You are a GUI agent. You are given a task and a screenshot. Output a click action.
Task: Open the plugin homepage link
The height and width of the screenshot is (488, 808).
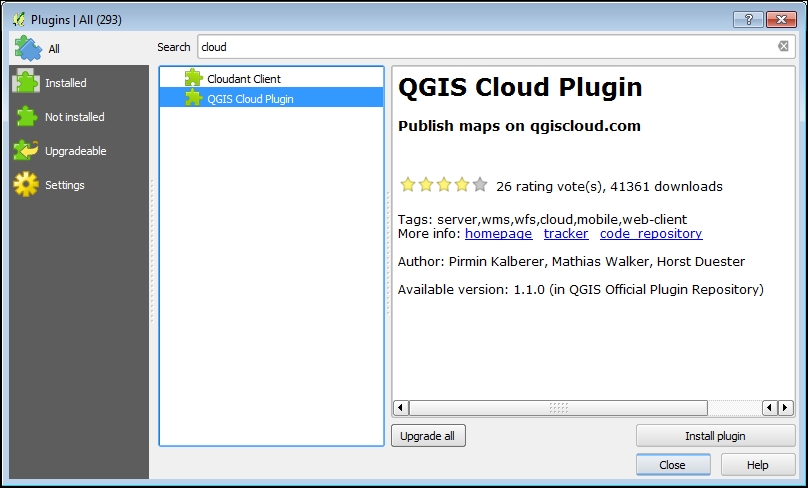498,234
